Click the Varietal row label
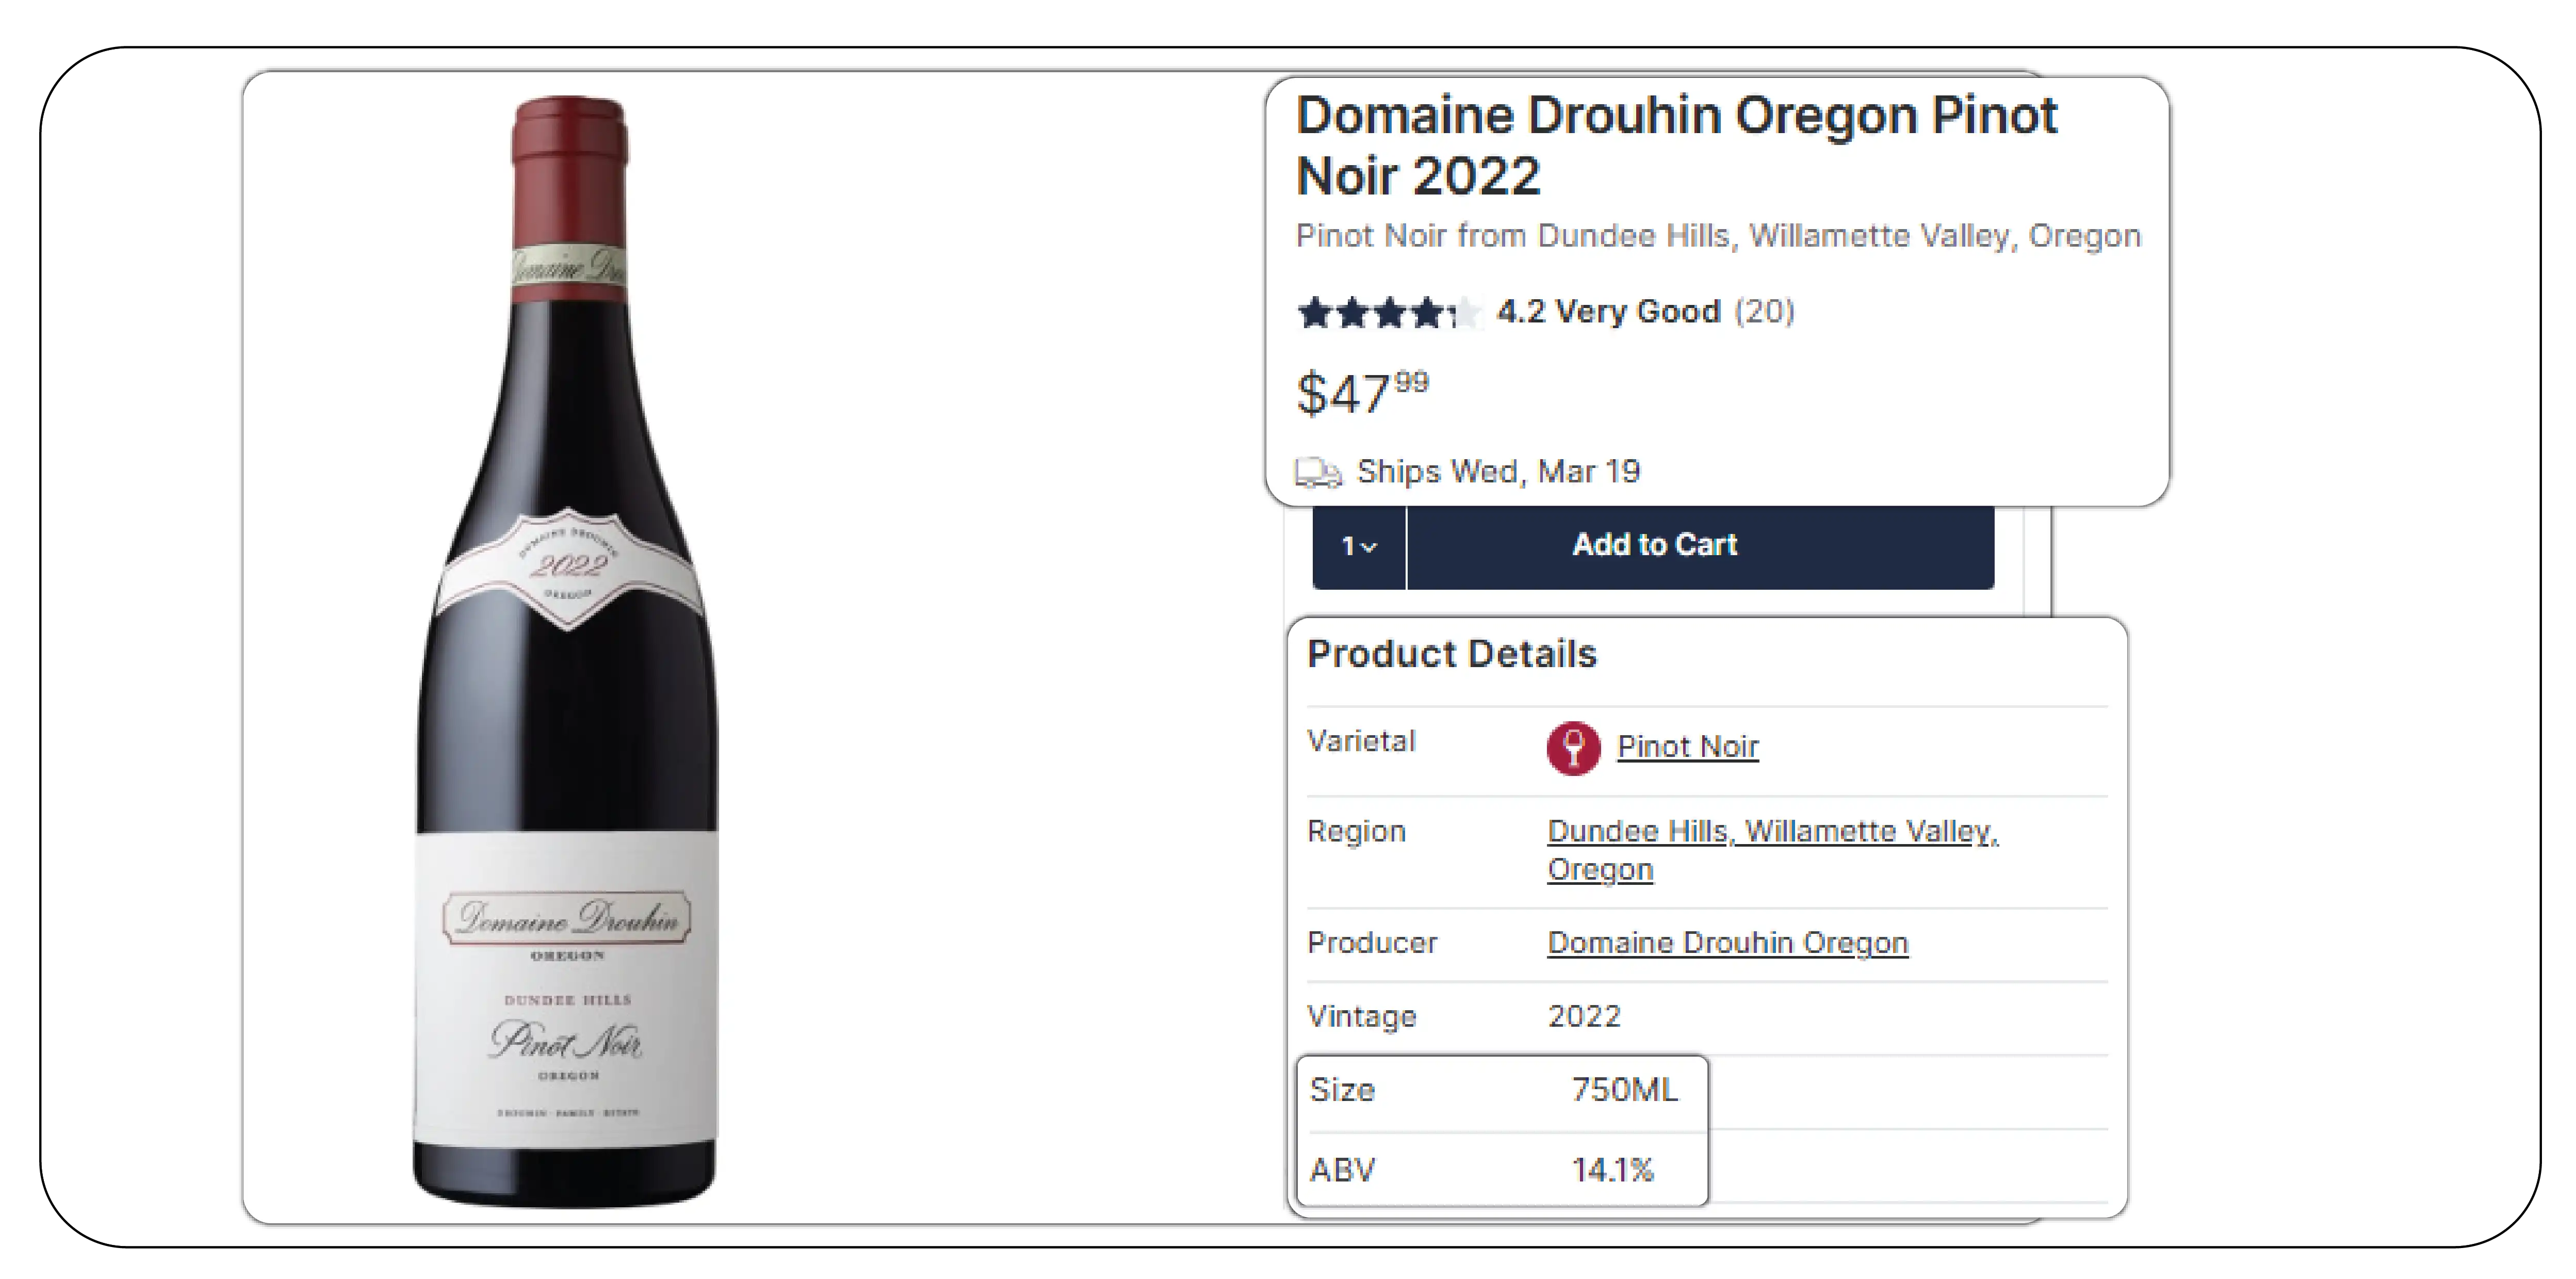 coord(1361,742)
